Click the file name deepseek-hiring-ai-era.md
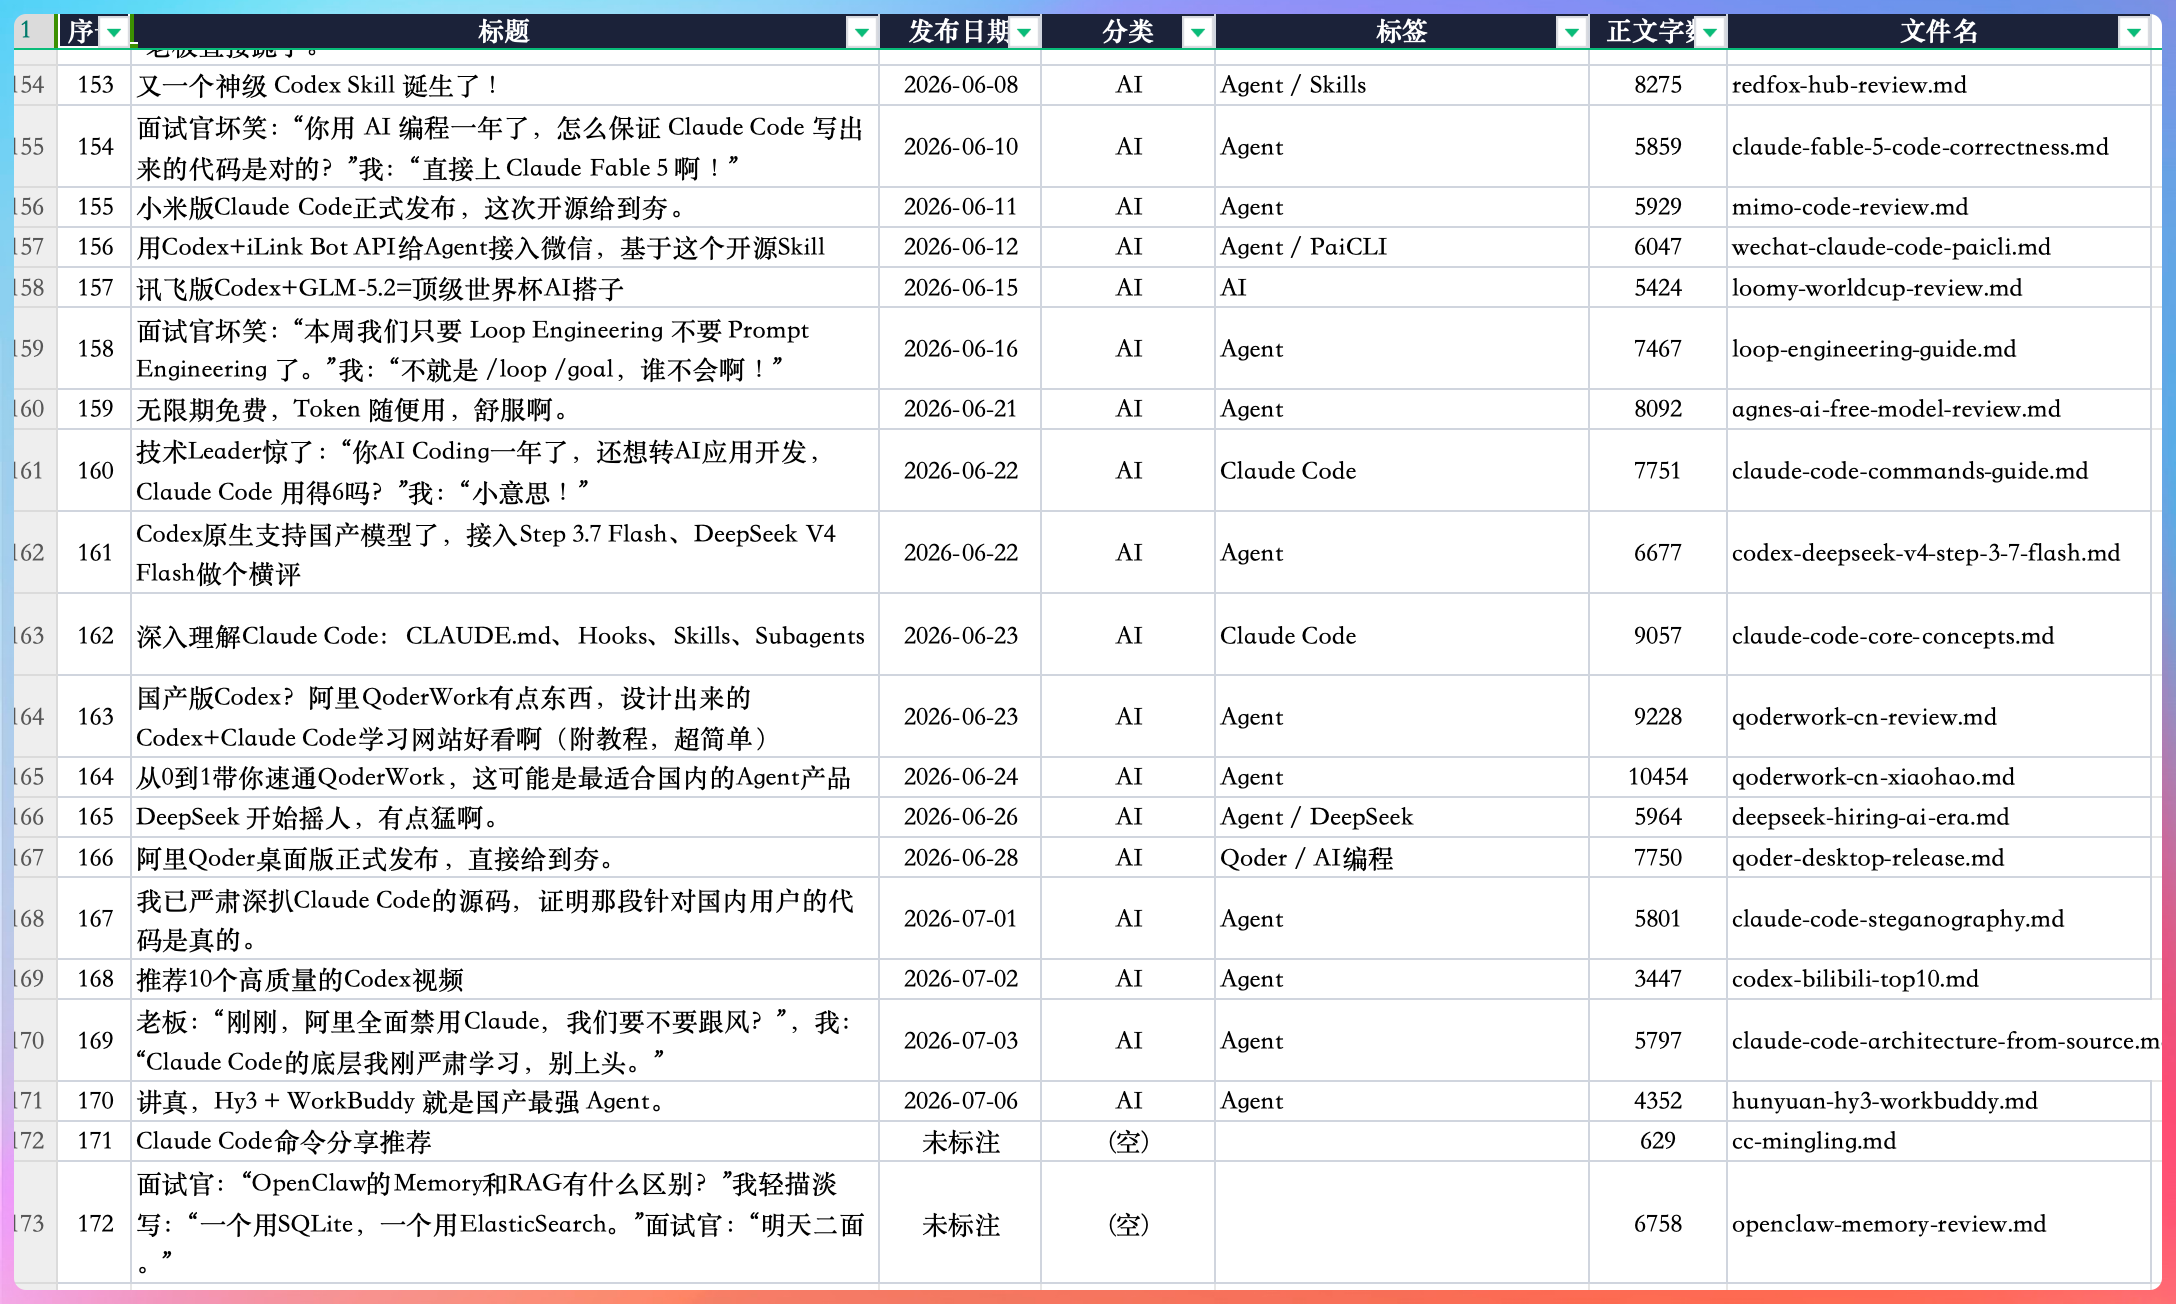Image resolution: width=2176 pixels, height=1304 pixels. click(x=1870, y=817)
